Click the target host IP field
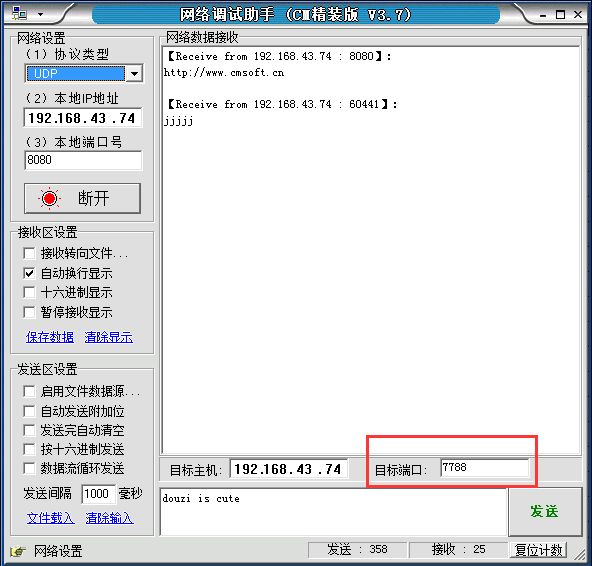Image resolution: width=592 pixels, height=566 pixels. (289, 469)
